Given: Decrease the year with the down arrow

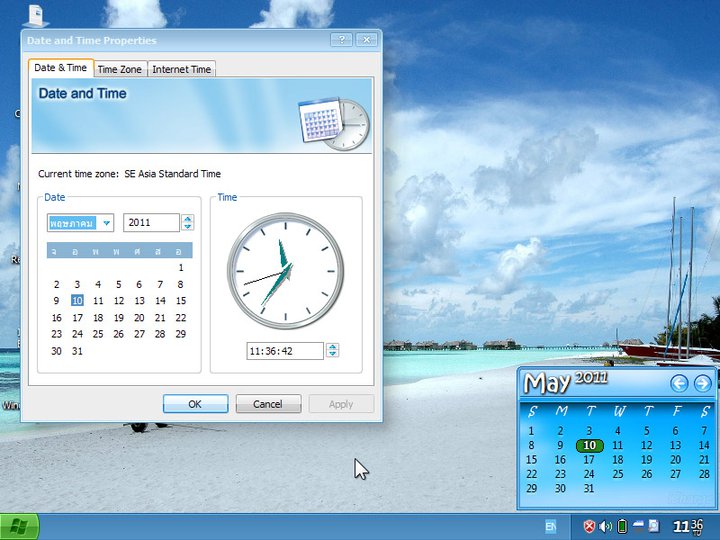Looking at the screenshot, I should [x=187, y=226].
